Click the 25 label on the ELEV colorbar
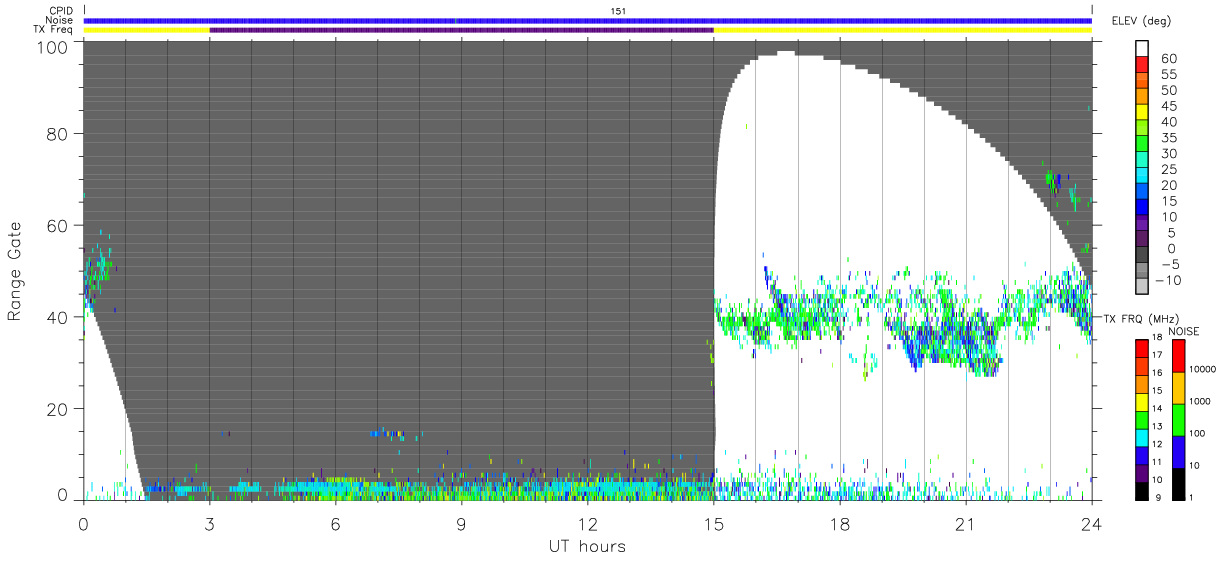The width and height of the screenshot is (1228, 567). 1169,170
